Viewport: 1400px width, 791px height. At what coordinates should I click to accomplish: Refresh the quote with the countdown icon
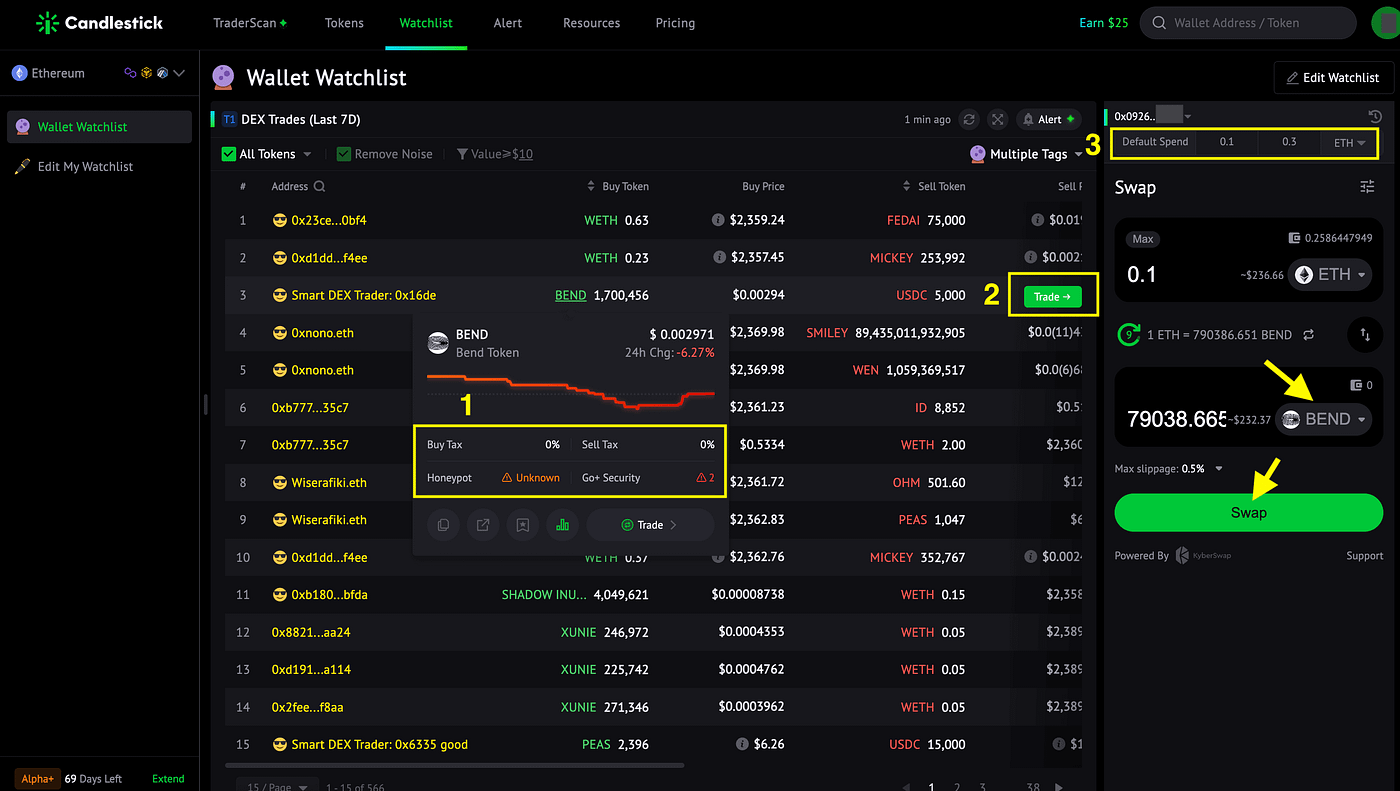pyautogui.click(x=1130, y=335)
